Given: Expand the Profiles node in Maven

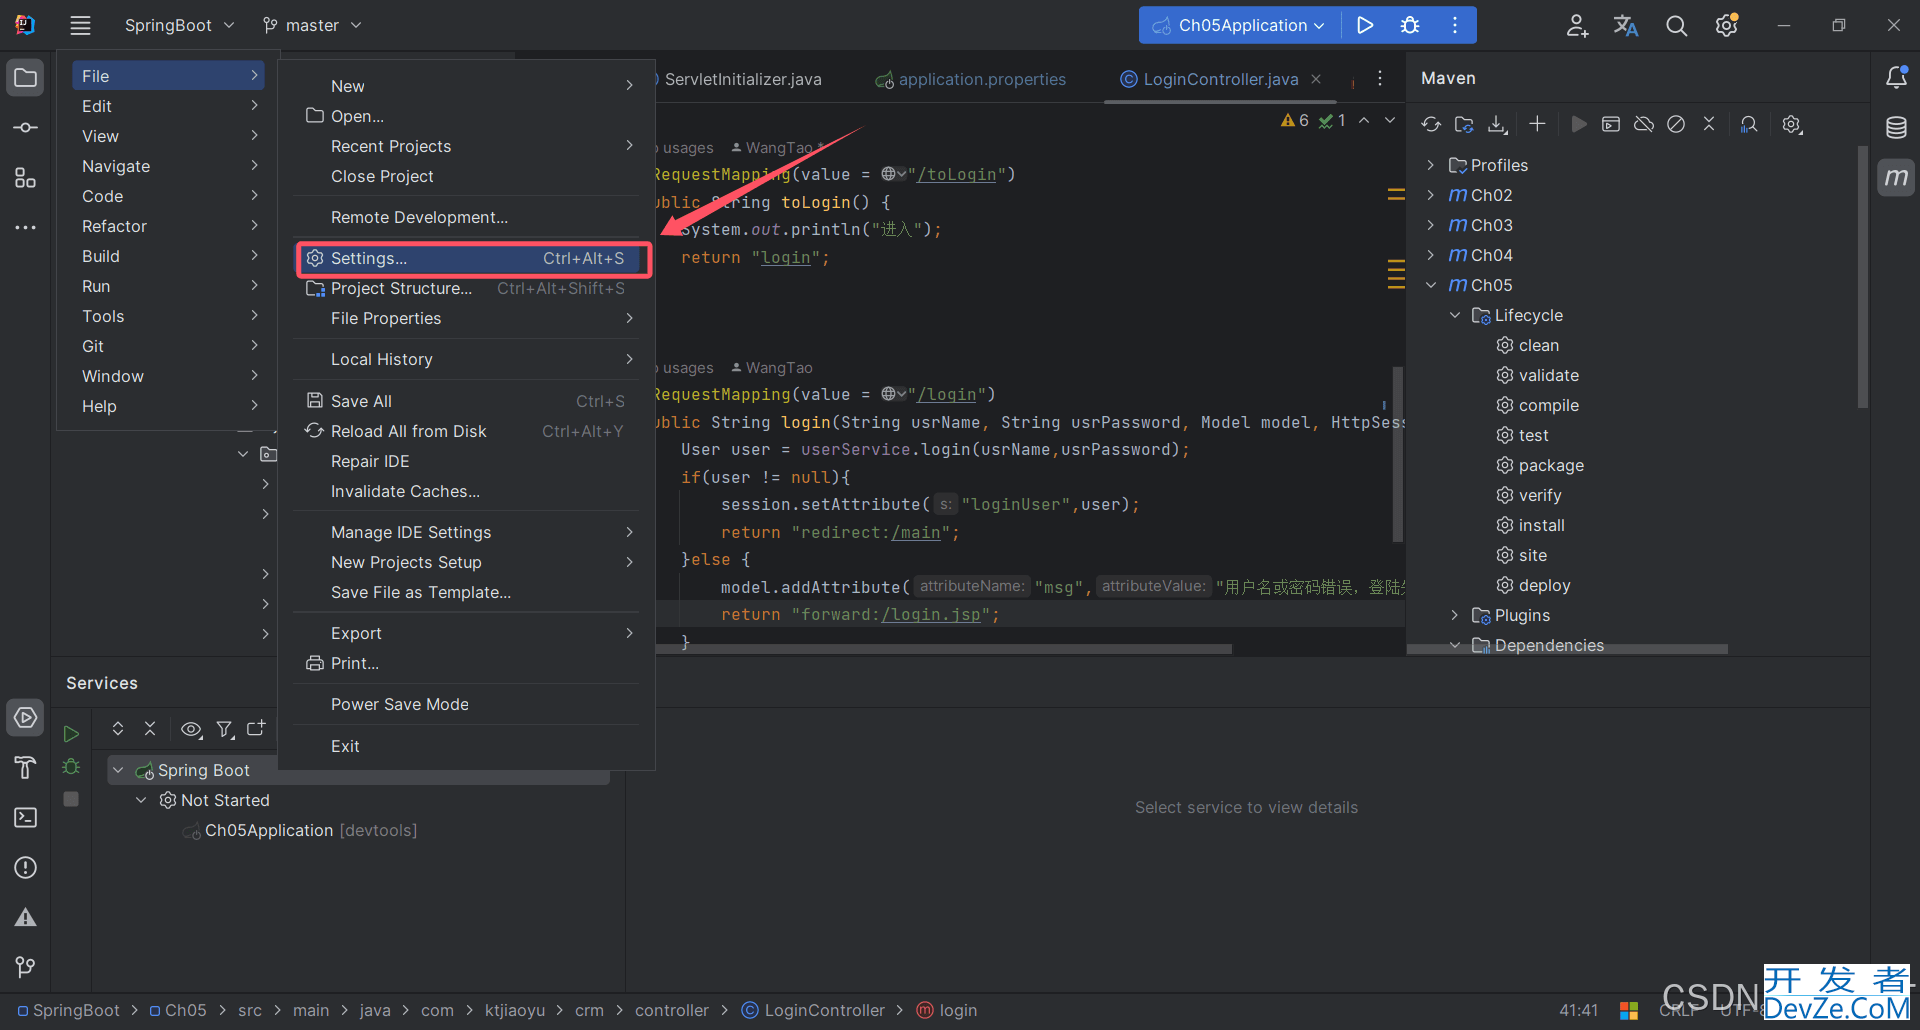Looking at the screenshot, I should coord(1431,165).
